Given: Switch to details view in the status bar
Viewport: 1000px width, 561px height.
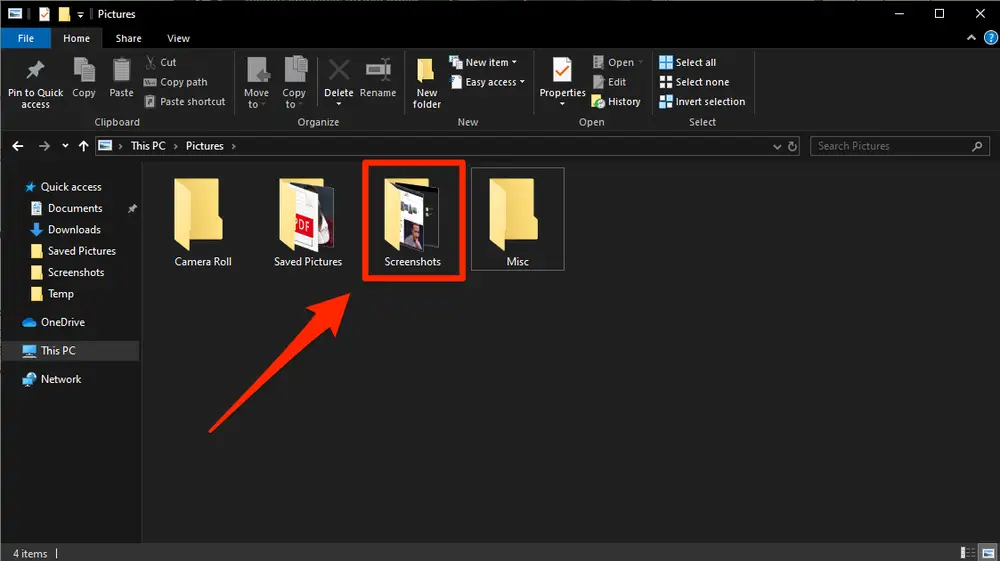Looking at the screenshot, I should [x=967, y=553].
